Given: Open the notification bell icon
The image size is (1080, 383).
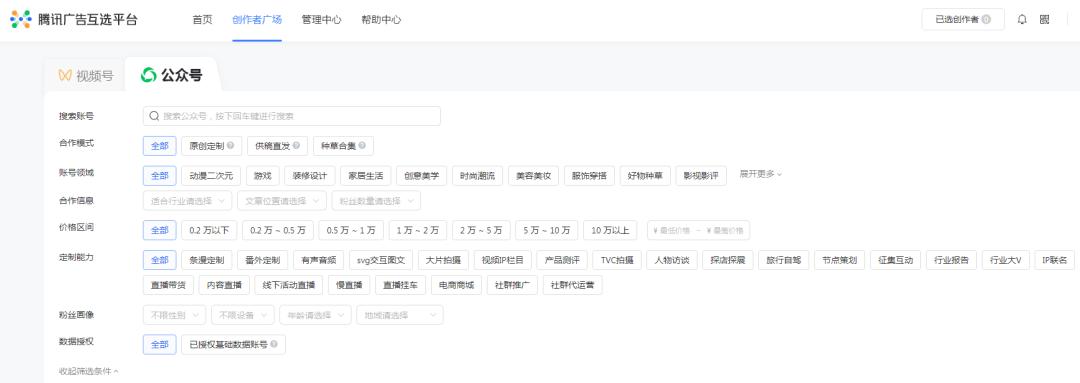Looking at the screenshot, I should (x=1022, y=19).
